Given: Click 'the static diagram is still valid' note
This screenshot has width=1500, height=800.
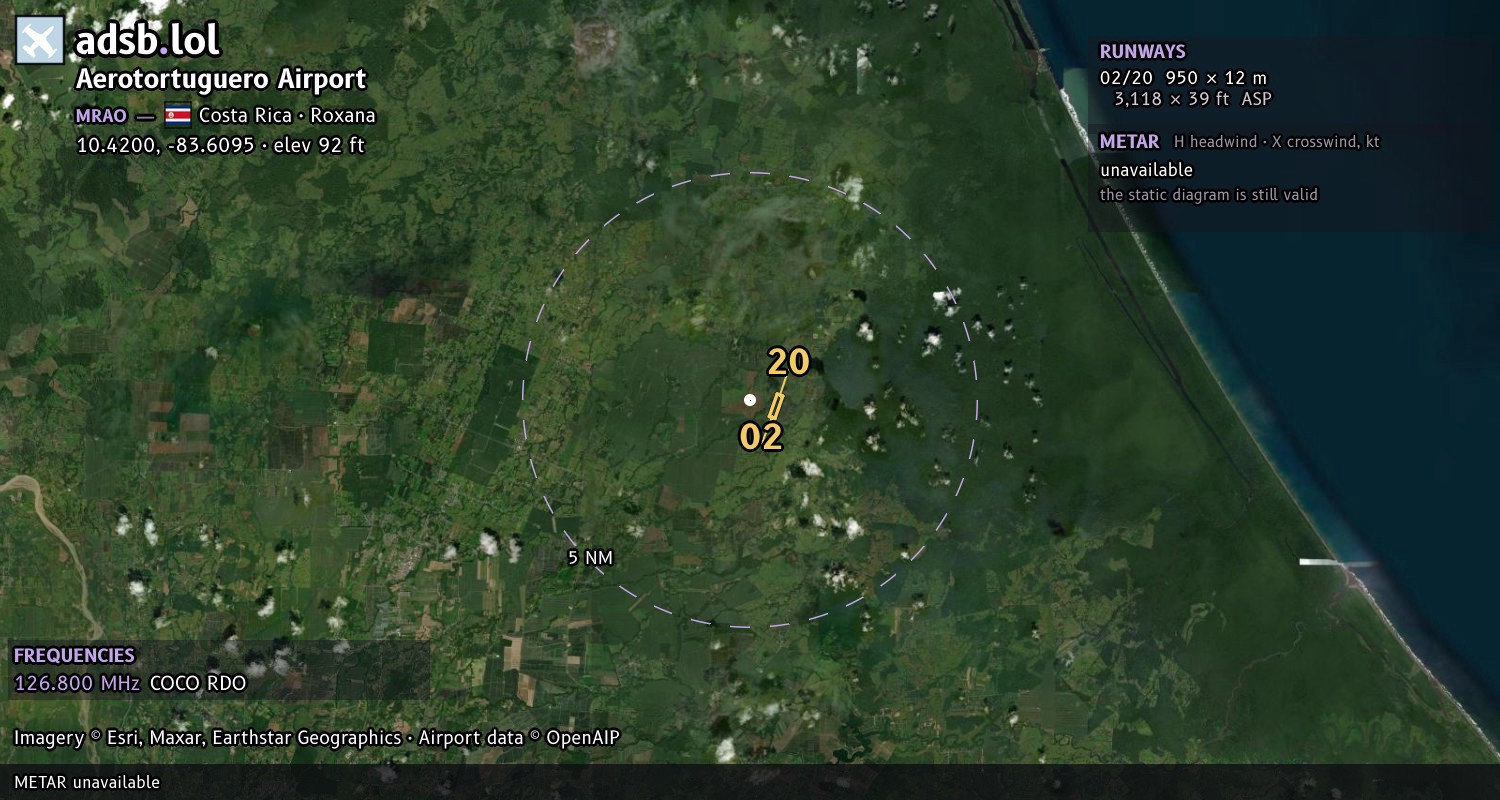Looking at the screenshot, I should pos(1209,195).
